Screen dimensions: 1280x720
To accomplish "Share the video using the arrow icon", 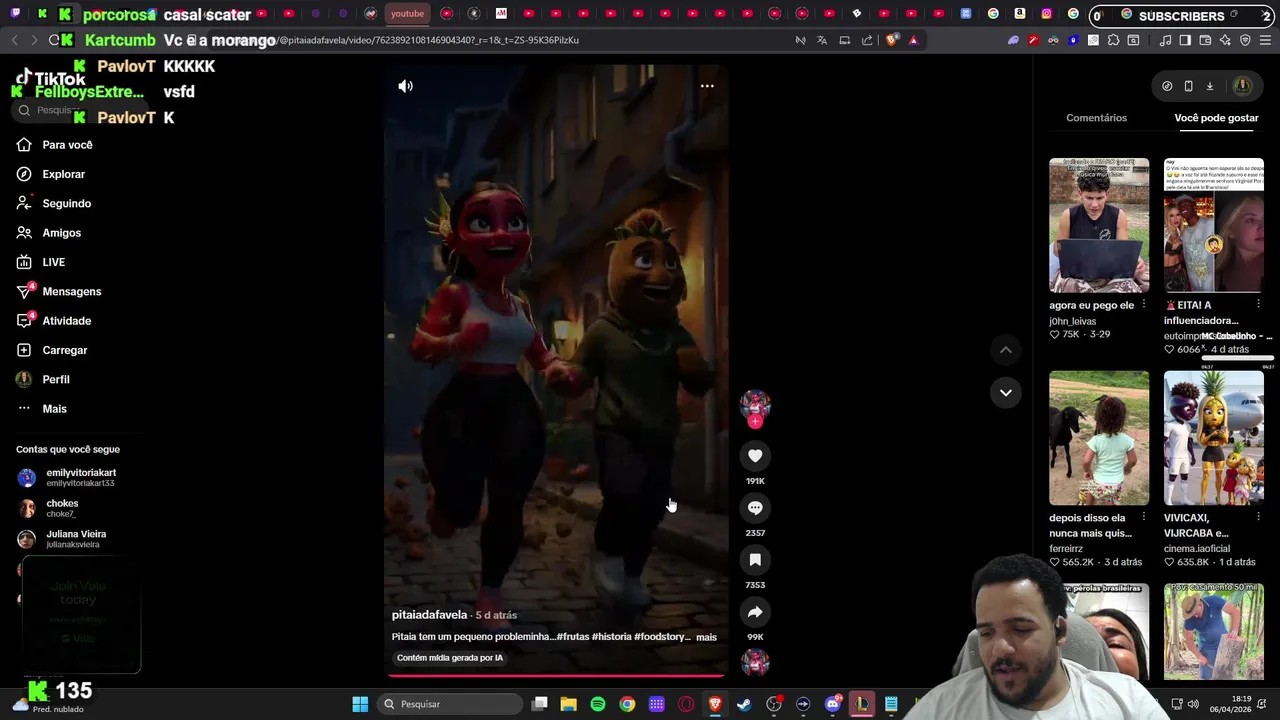I will coord(755,612).
